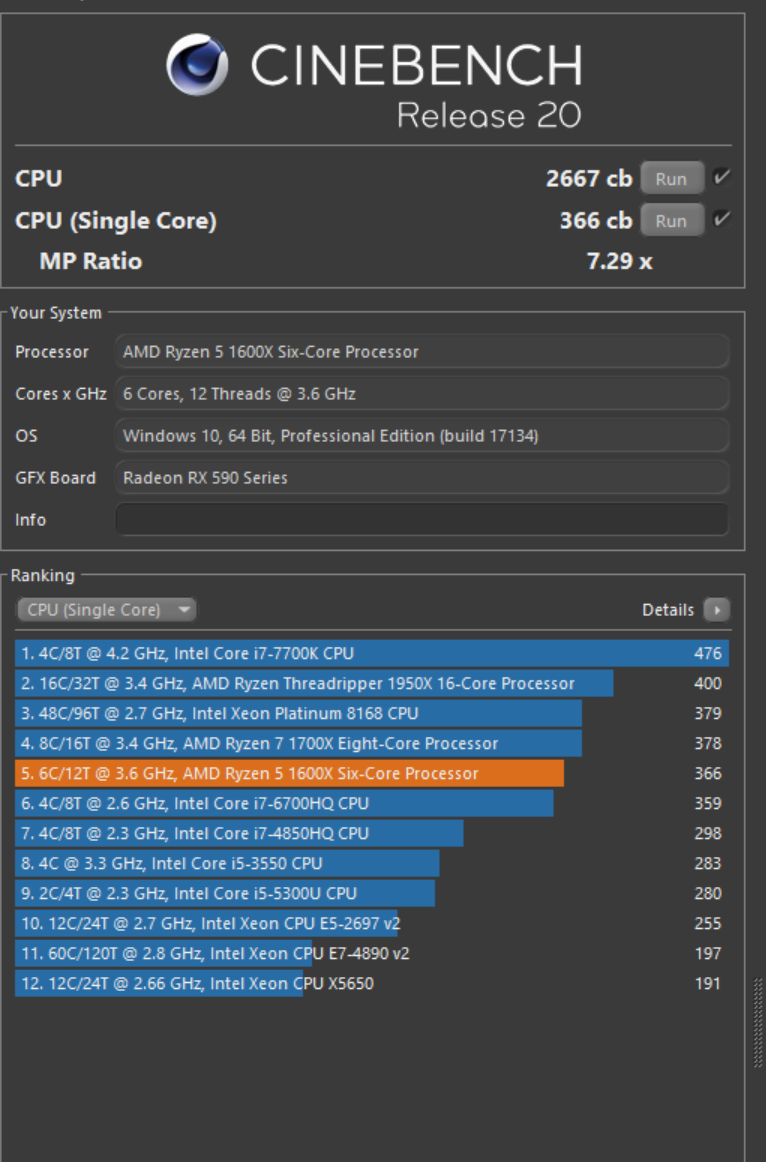Run the CPU Single Core benchmark
Image resolution: width=766 pixels, height=1162 pixels.
(x=671, y=220)
